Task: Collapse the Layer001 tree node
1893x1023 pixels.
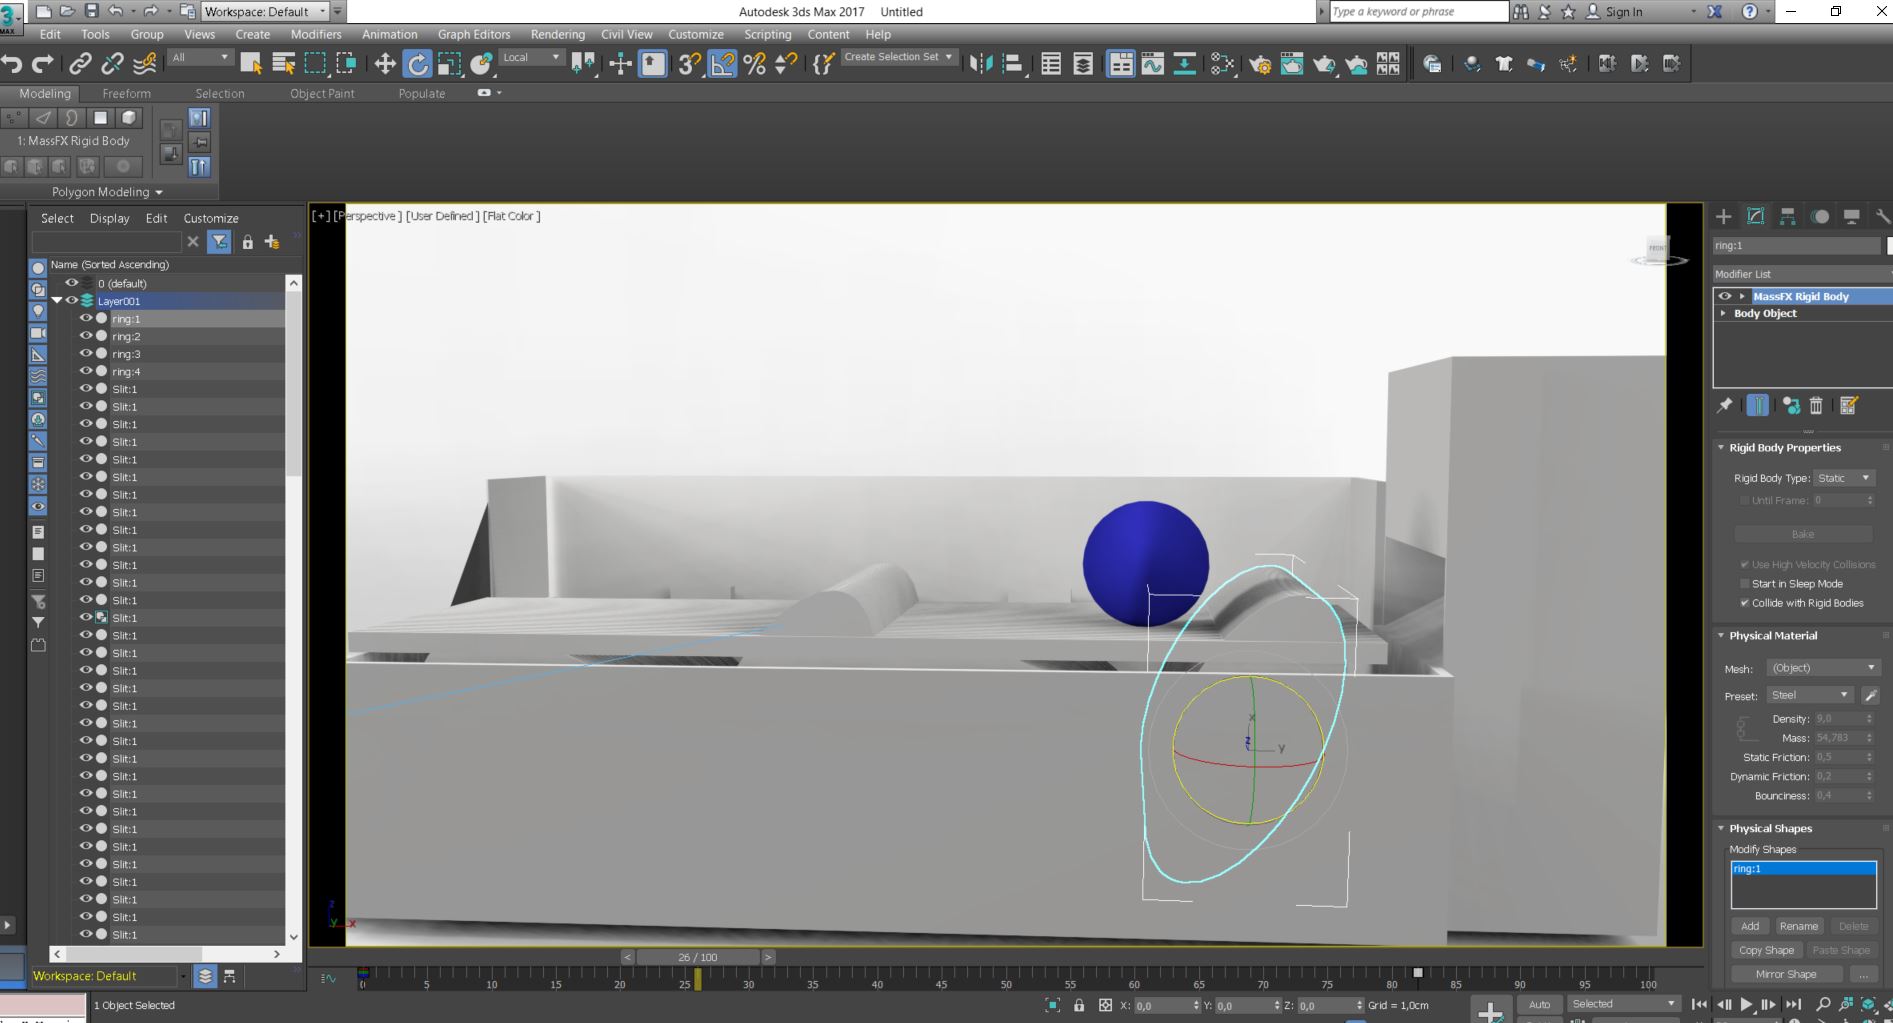Action: [57, 300]
